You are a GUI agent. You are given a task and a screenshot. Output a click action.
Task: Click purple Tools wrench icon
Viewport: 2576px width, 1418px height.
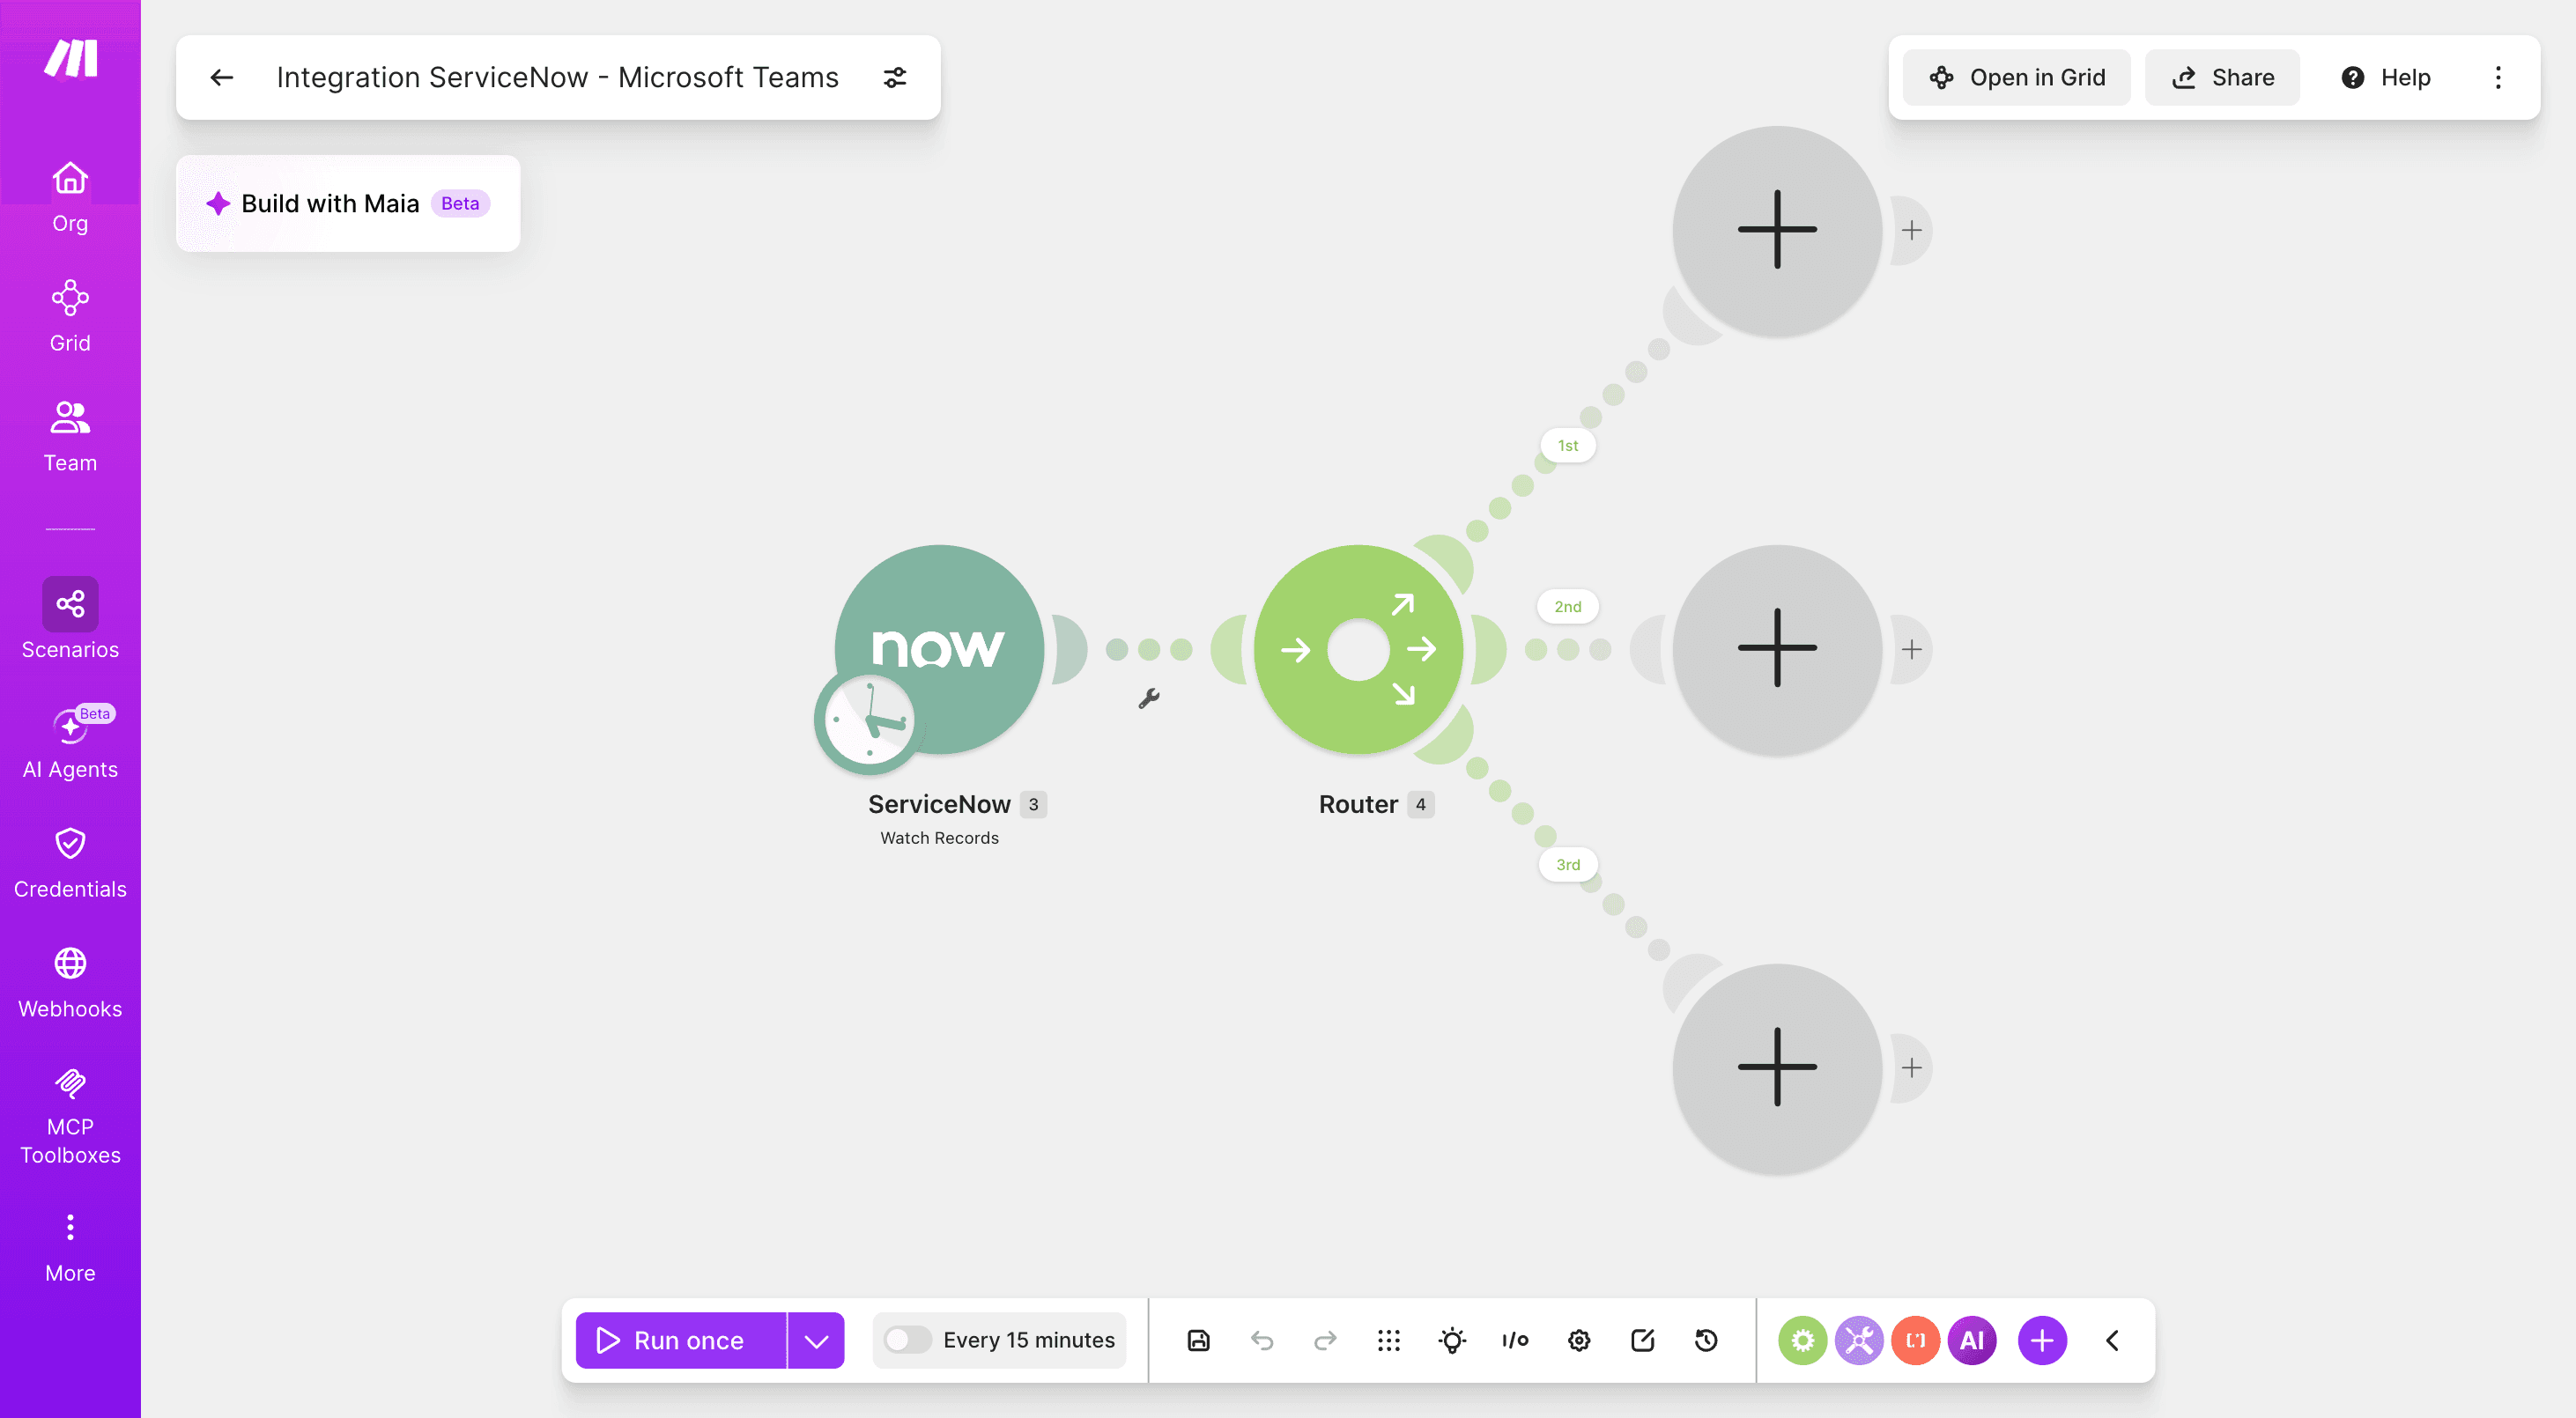pyautogui.click(x=1859, y=1340)
